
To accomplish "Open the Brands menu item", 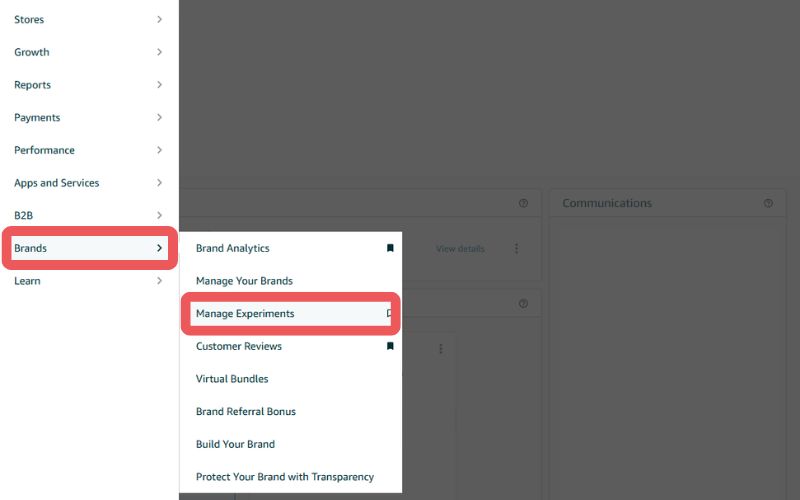I will 90,248.
